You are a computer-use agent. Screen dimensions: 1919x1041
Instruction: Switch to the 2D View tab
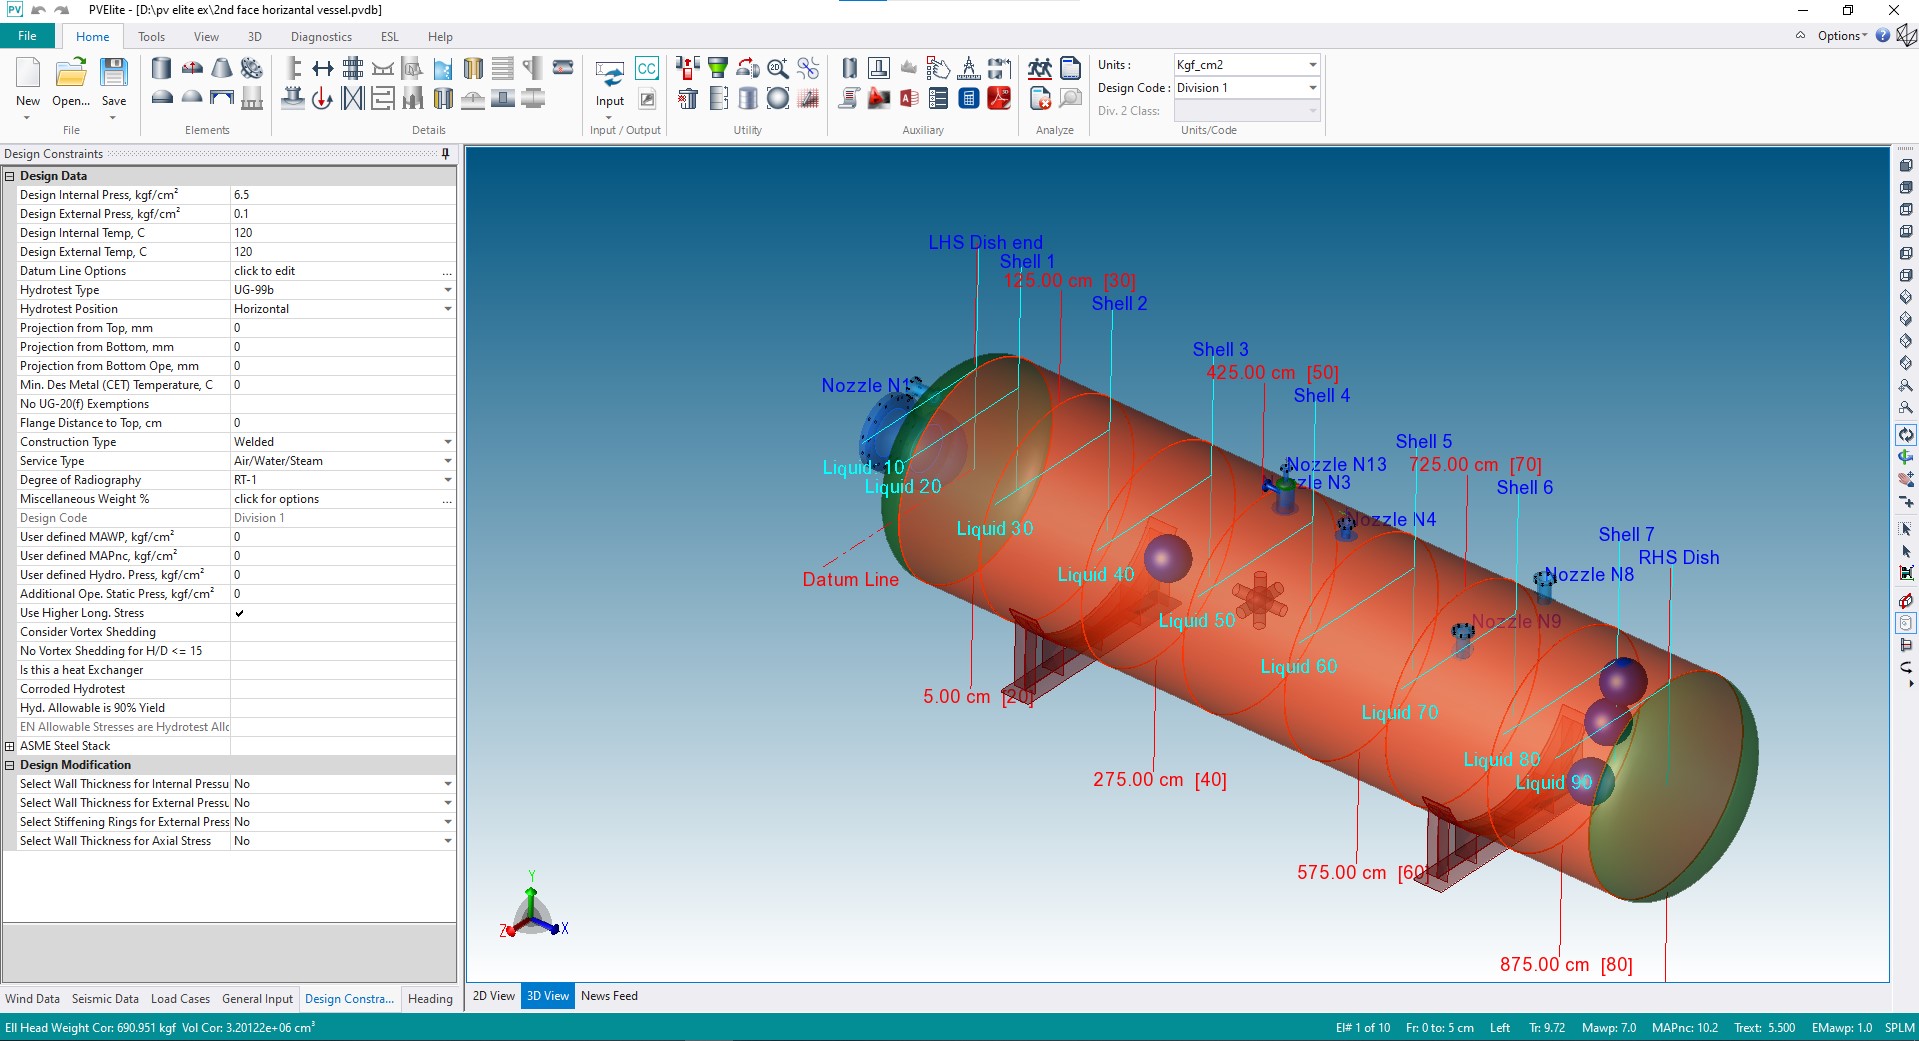[x=493, y=996]
